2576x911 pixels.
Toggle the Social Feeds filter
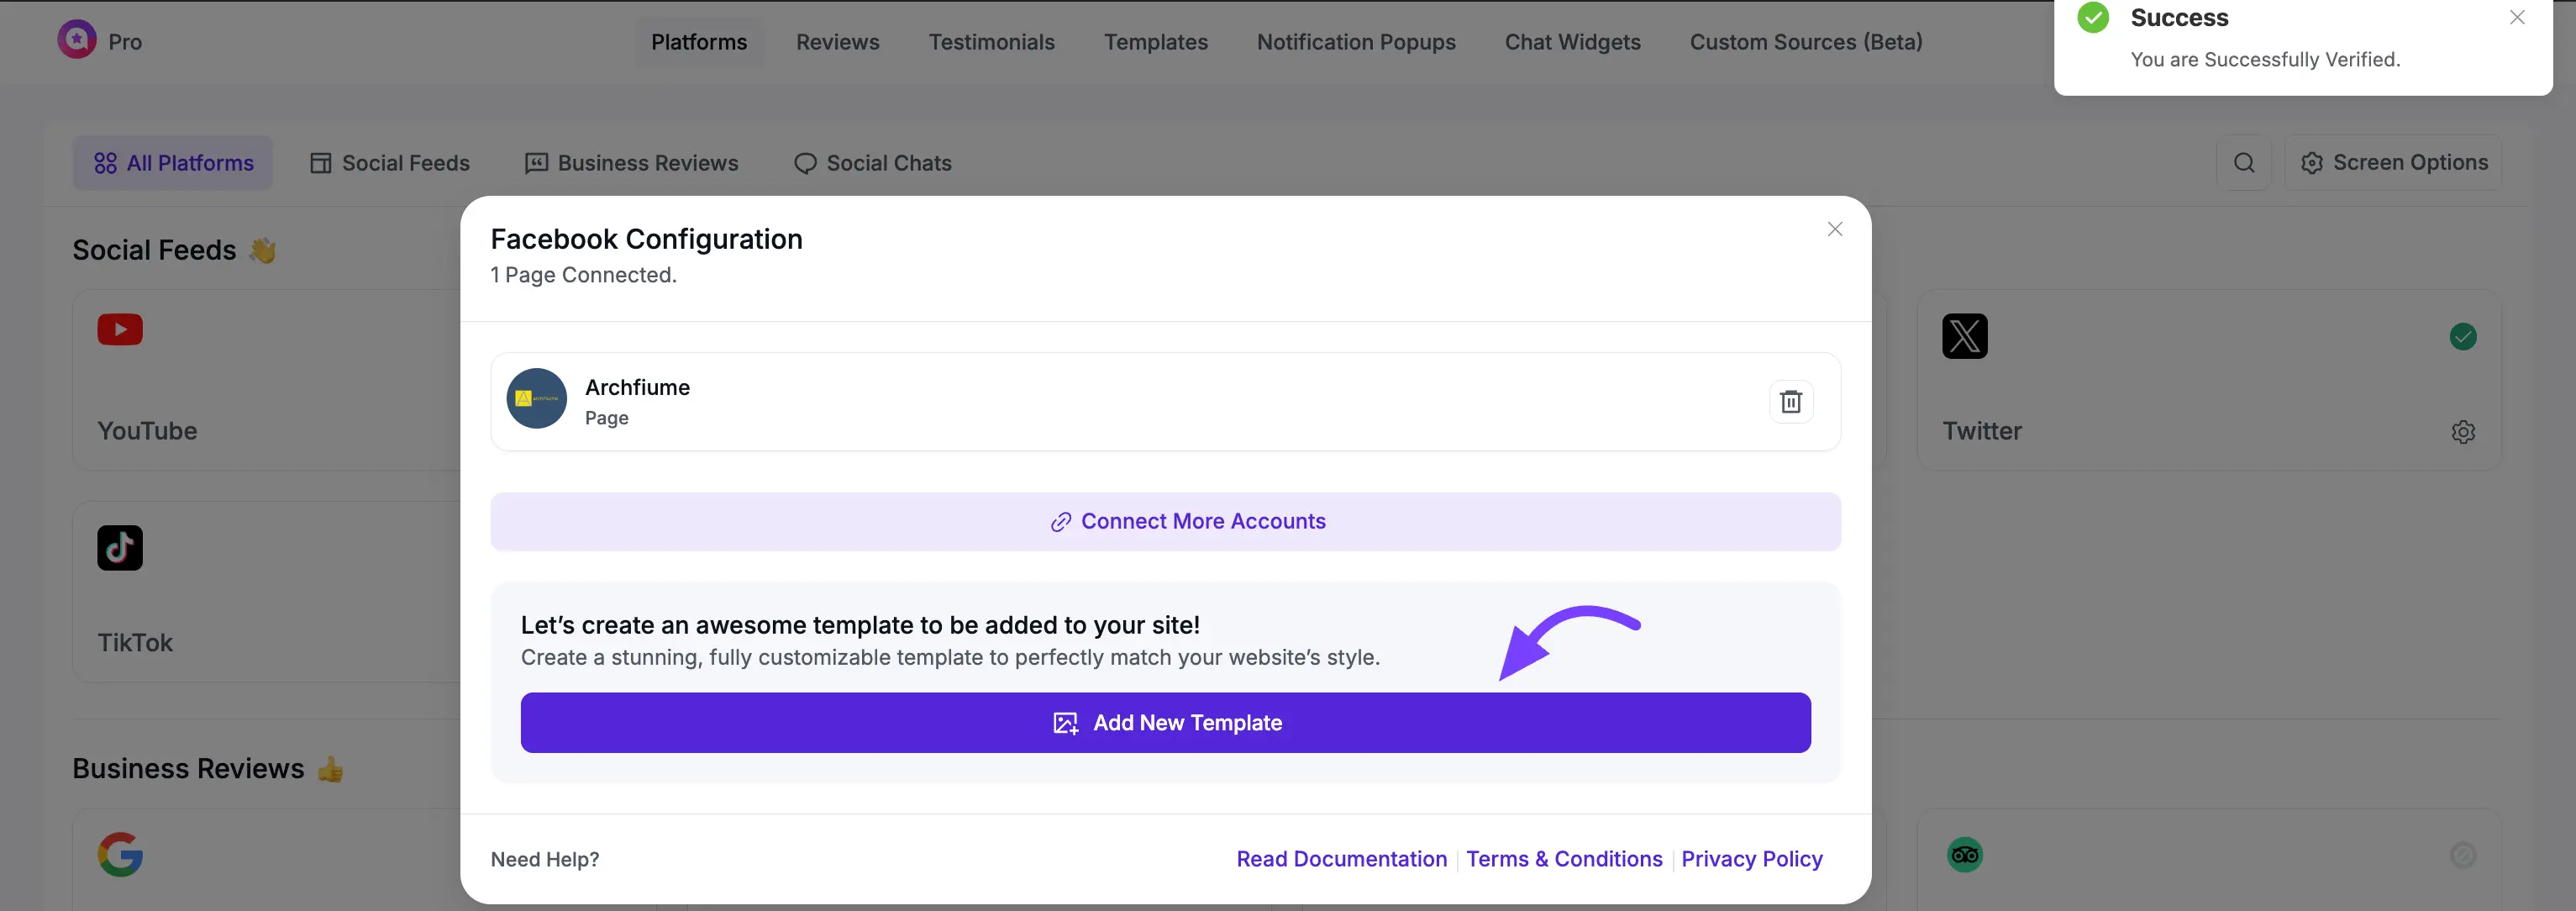(x=389, y=162)
